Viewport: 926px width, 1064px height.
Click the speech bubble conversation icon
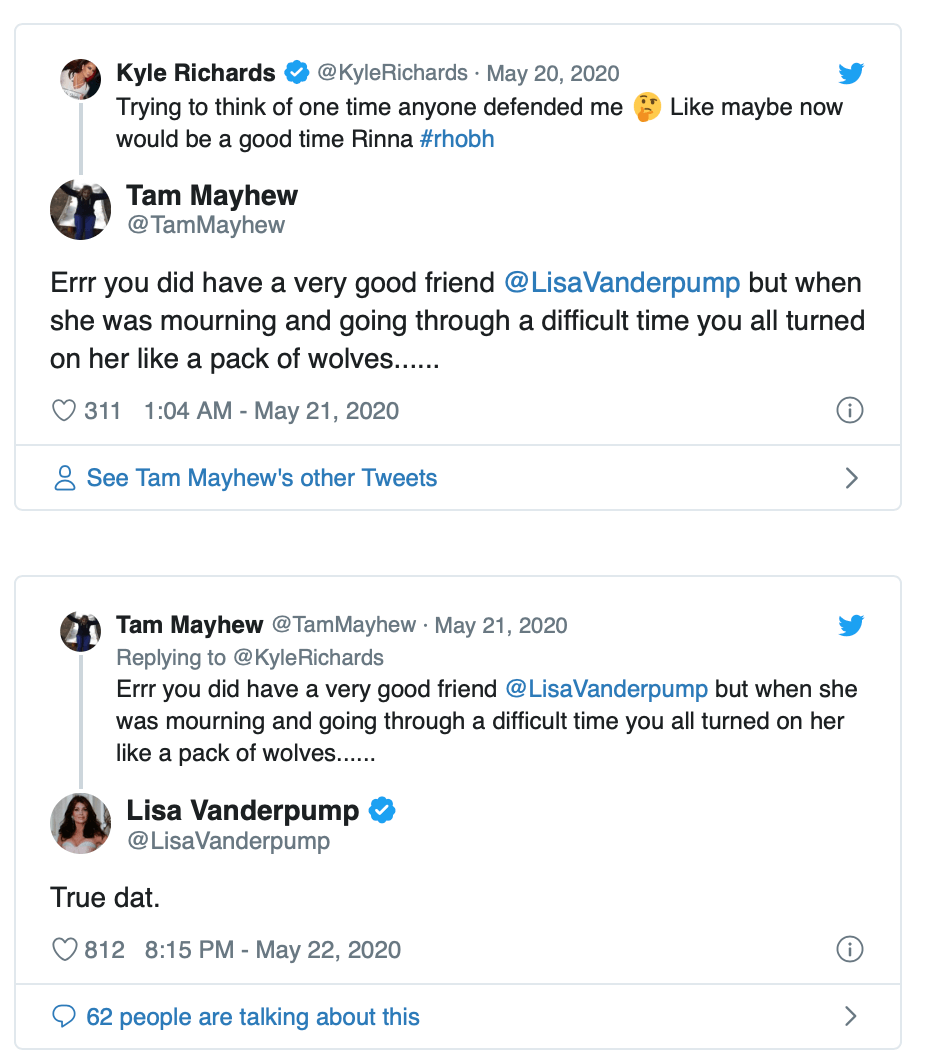pos(64,1017)
